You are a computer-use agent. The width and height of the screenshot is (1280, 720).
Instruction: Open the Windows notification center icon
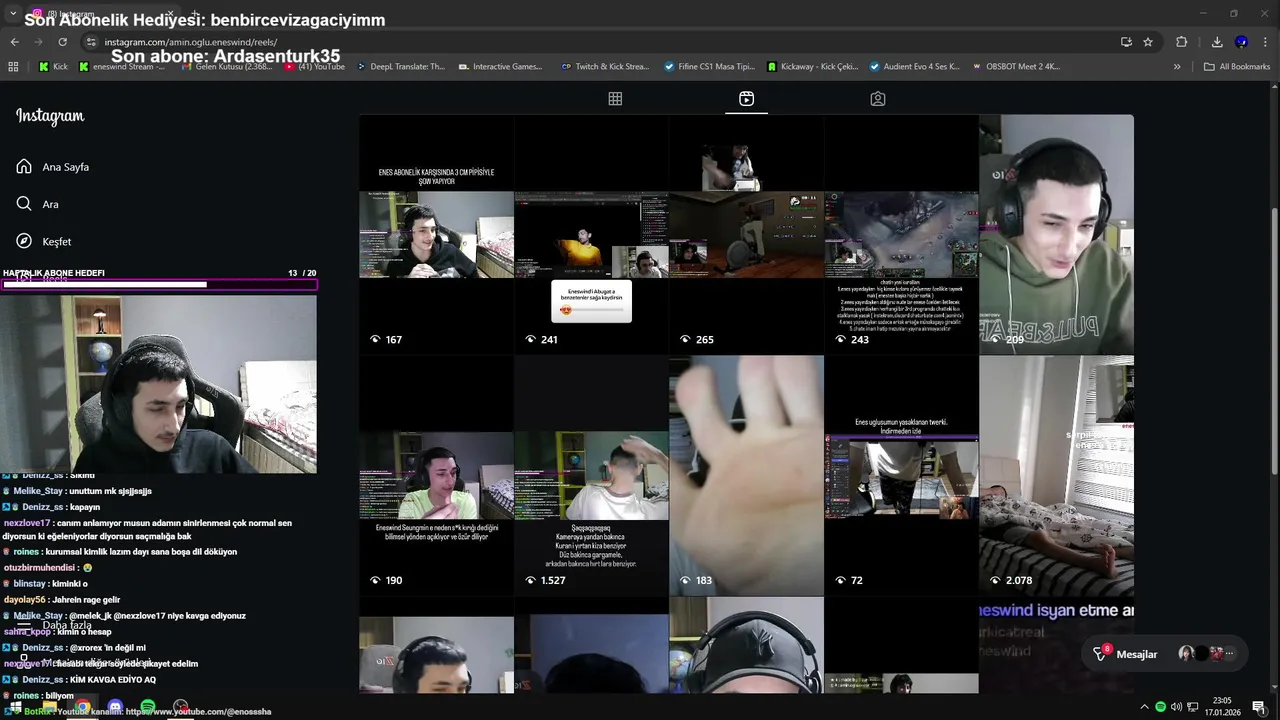coord(1259,707)
